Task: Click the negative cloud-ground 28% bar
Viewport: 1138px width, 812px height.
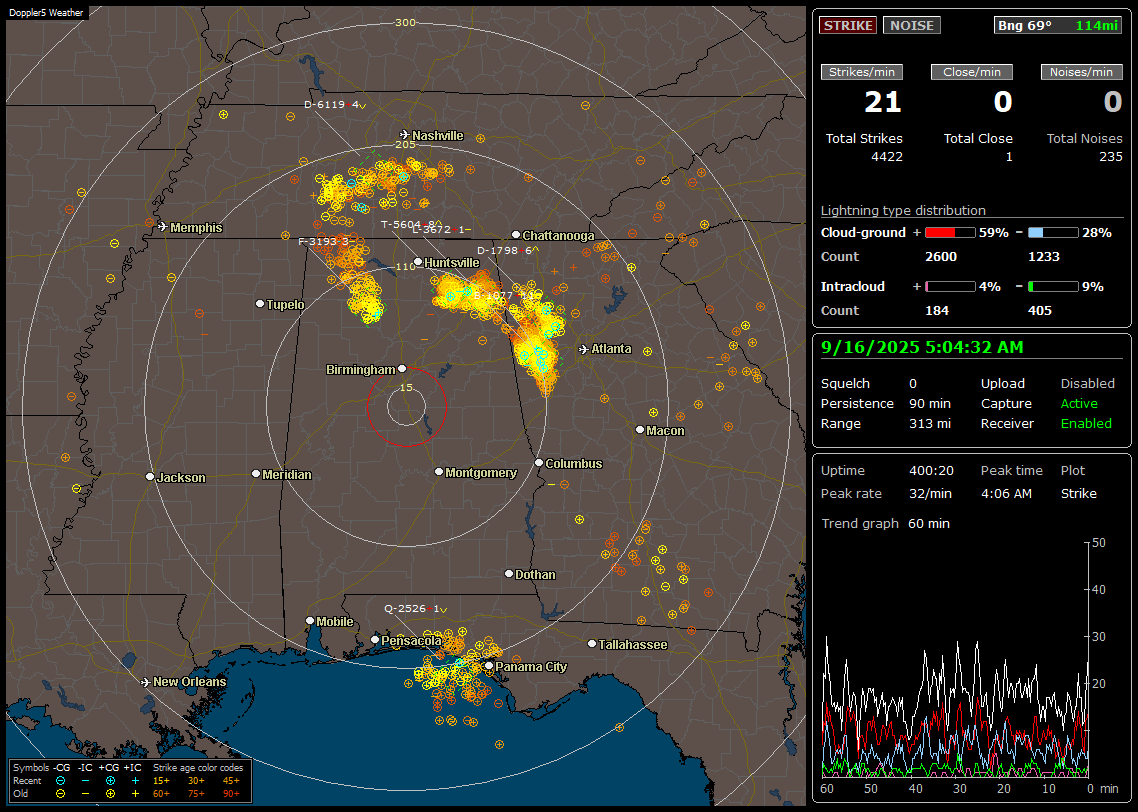Action: coord(1053,233)
